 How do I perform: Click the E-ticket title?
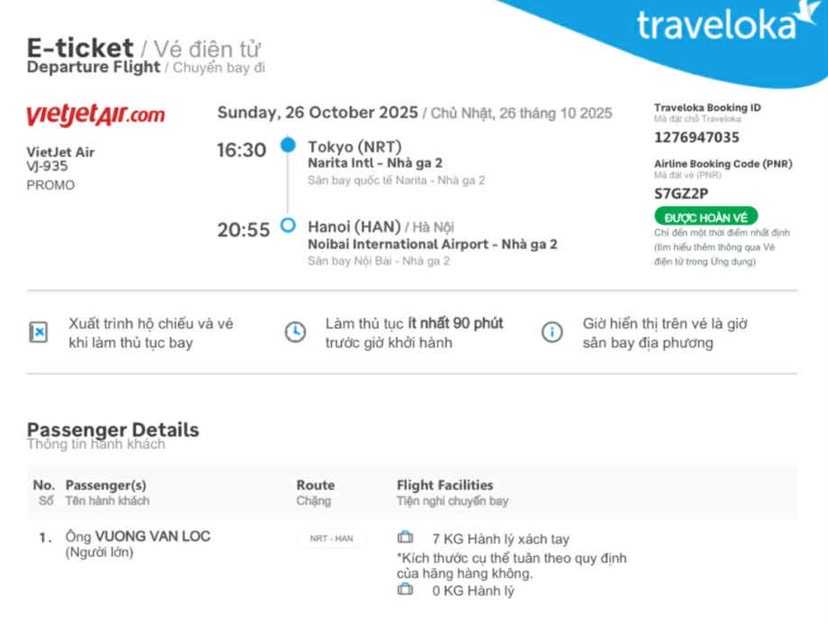[80, 47]
